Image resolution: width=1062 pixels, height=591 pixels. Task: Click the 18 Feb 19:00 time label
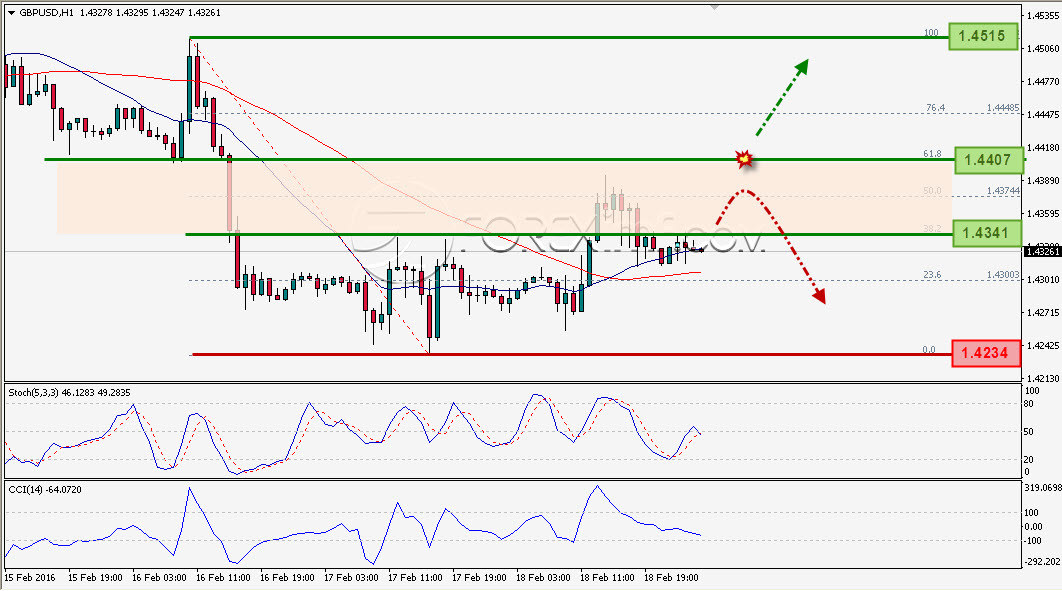[671, 578]
